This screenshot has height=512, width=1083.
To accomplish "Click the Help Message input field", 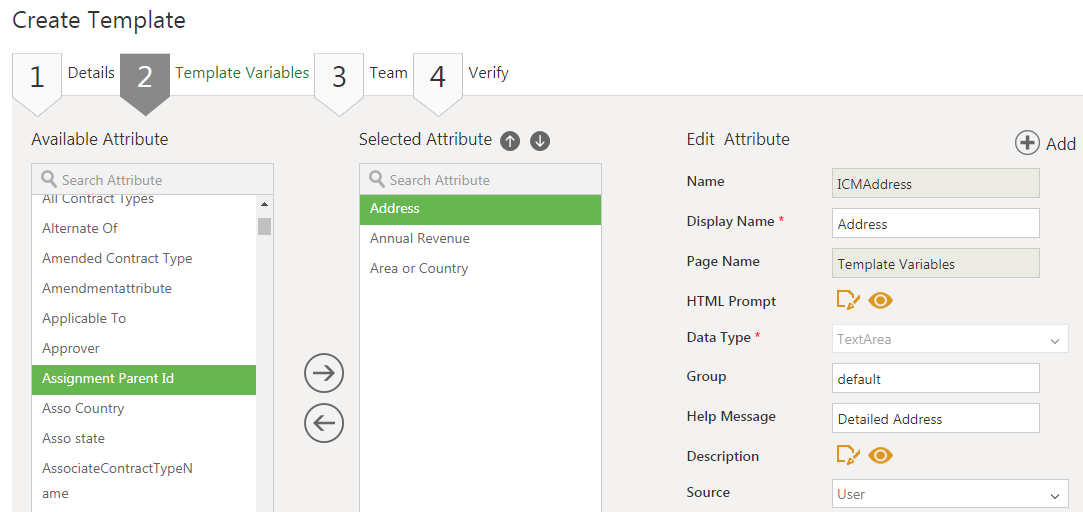I will click(935, 419).
